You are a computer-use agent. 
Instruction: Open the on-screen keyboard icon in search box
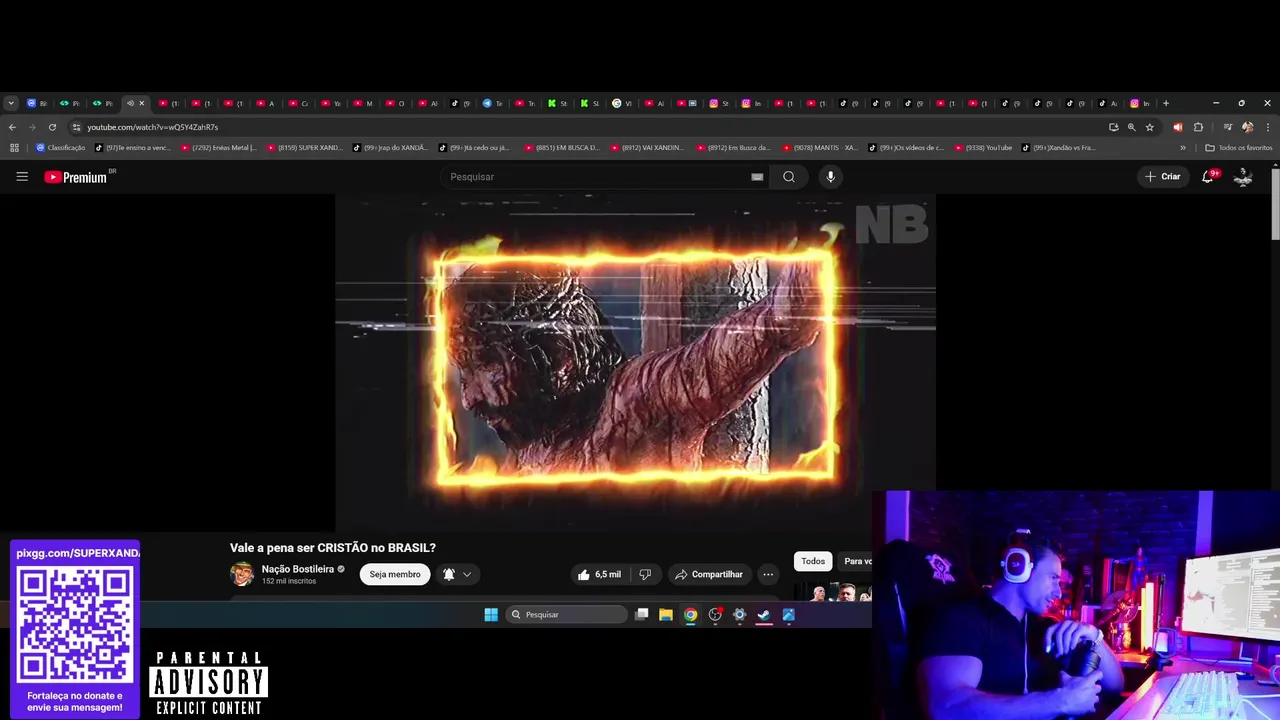(x=757, y=177)
